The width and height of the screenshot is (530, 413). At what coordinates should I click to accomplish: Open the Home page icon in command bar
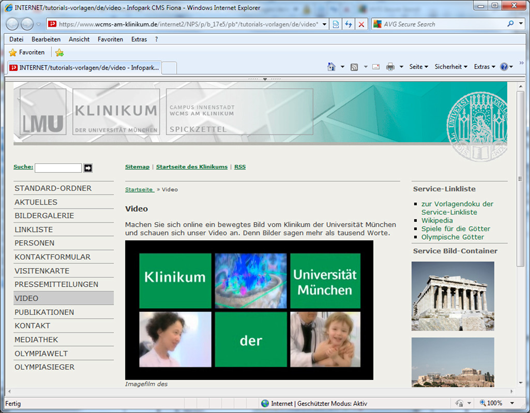click(331, 67)
